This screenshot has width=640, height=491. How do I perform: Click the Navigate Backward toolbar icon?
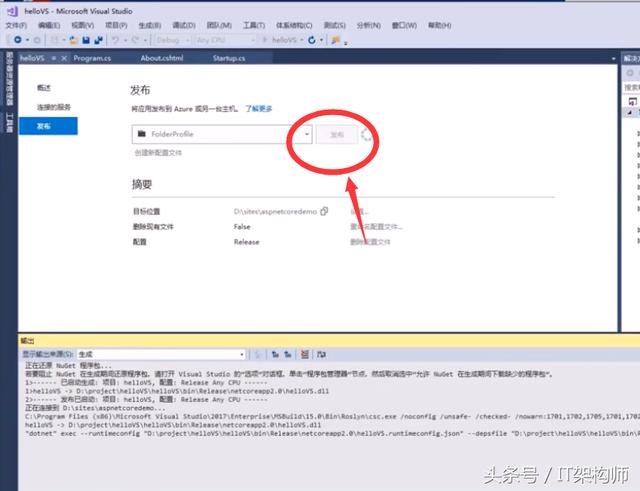point(18,40)
